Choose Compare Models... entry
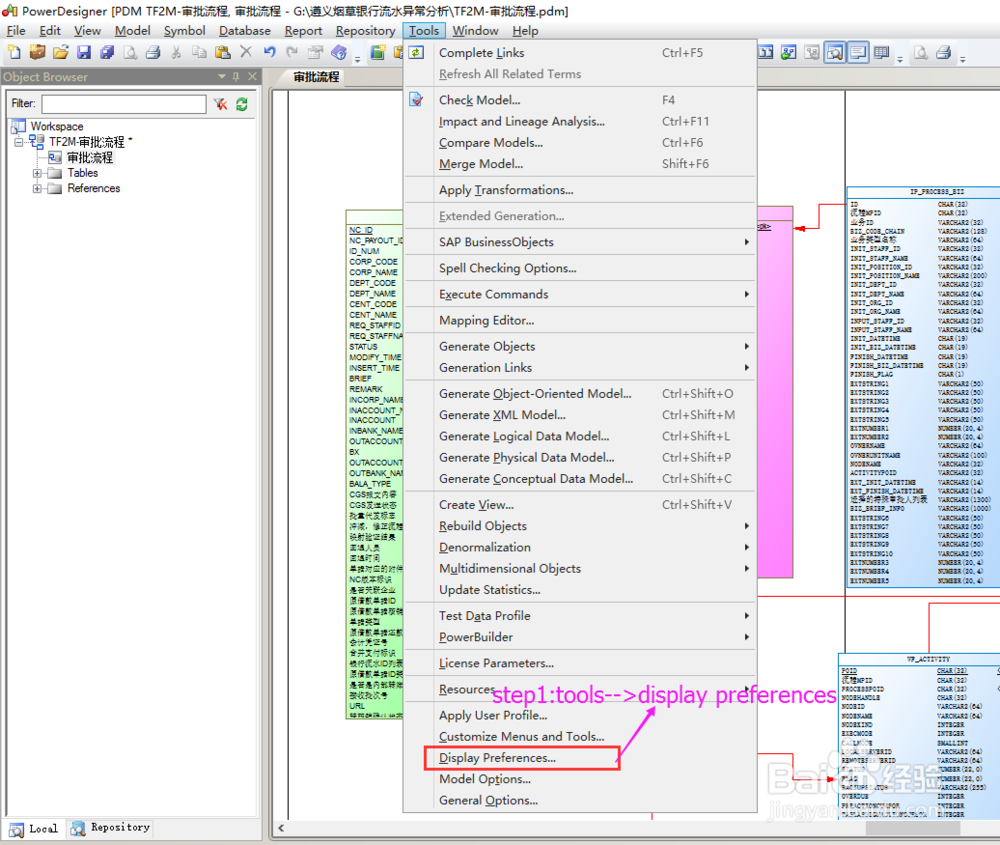The width and height of the screenshot is (1000, 845). (x=580, y=143)
